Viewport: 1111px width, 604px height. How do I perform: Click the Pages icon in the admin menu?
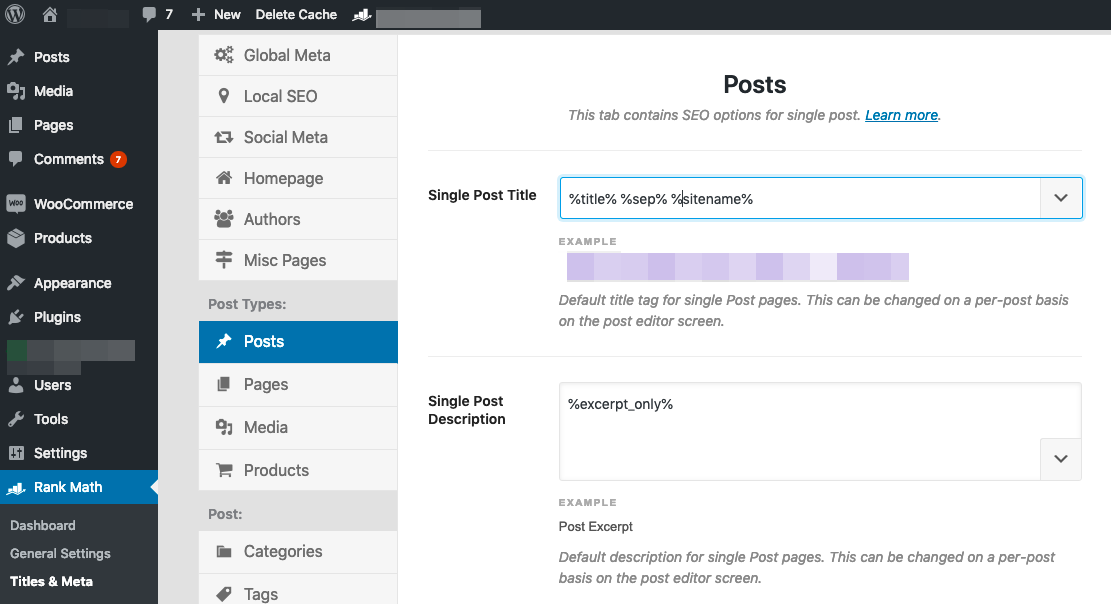click(16, 125)
